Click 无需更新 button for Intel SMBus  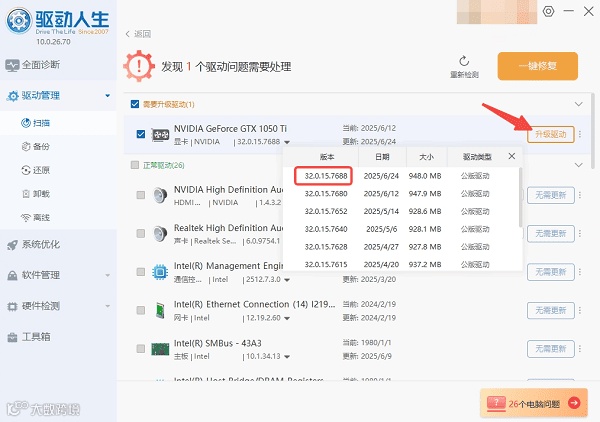[551, 349]
